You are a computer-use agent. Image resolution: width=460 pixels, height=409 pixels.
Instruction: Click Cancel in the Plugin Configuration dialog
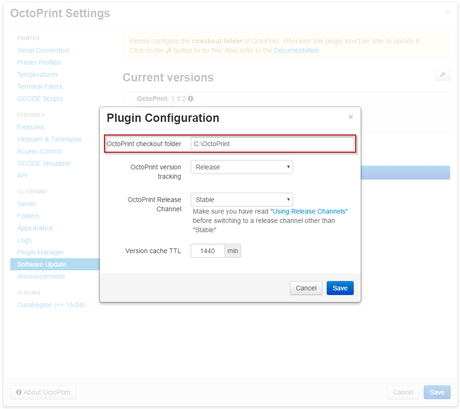(x=306, y=288)
